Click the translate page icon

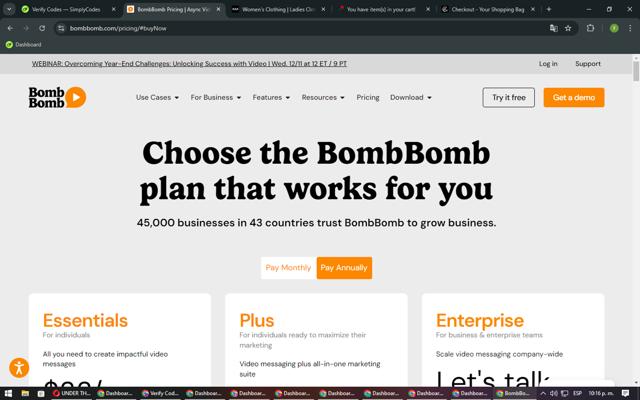click(553, 28)
